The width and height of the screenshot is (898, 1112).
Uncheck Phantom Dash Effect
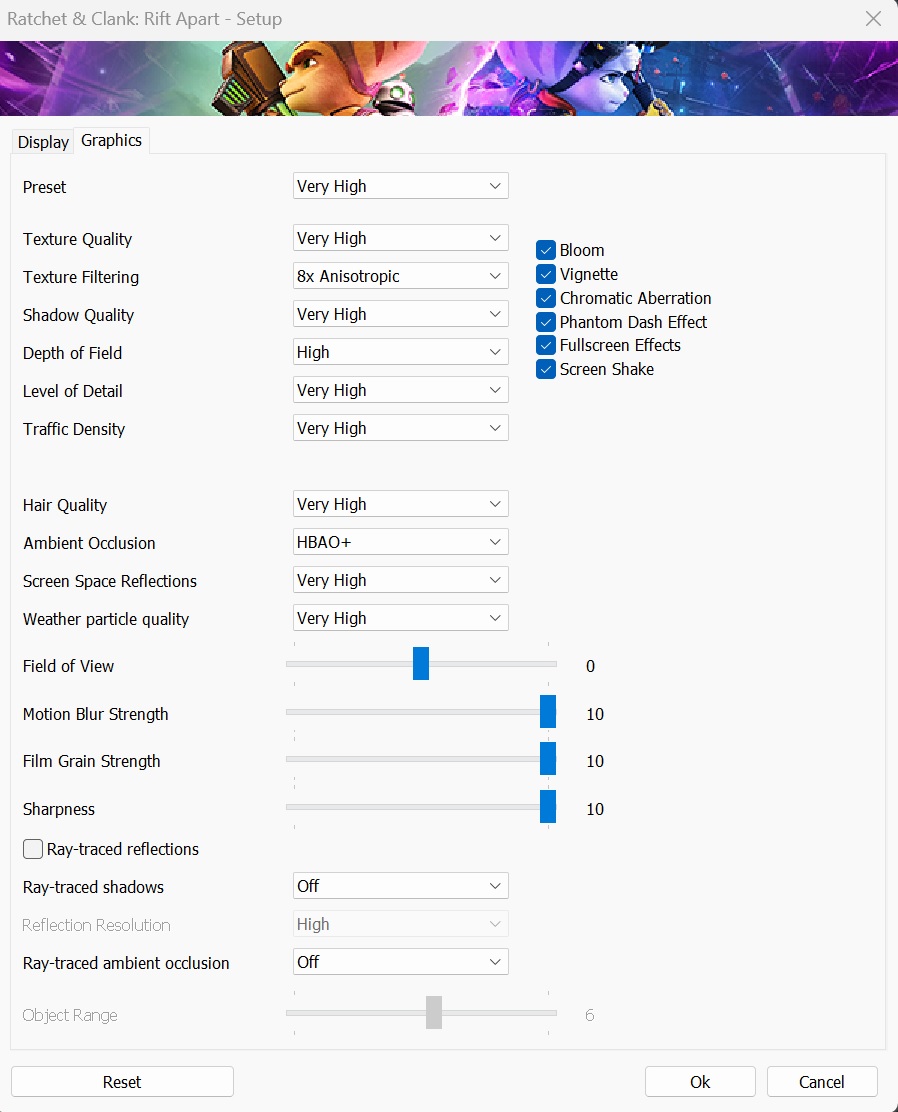pyautogui.click(x=545, y=322)
